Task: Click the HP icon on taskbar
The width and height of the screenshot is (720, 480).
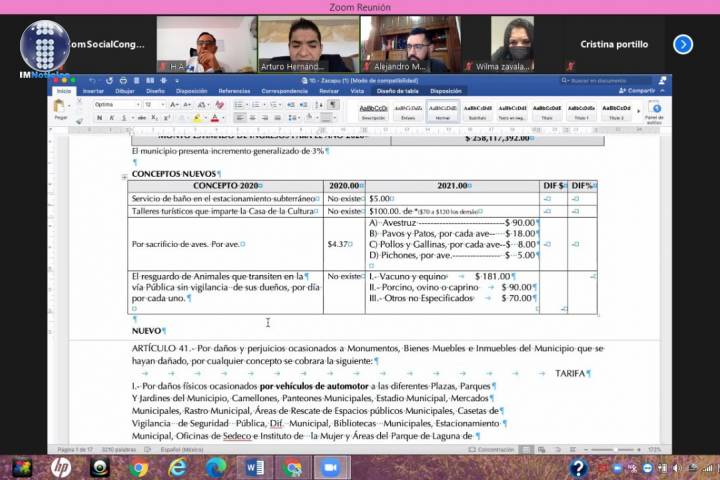Action: 61,468
